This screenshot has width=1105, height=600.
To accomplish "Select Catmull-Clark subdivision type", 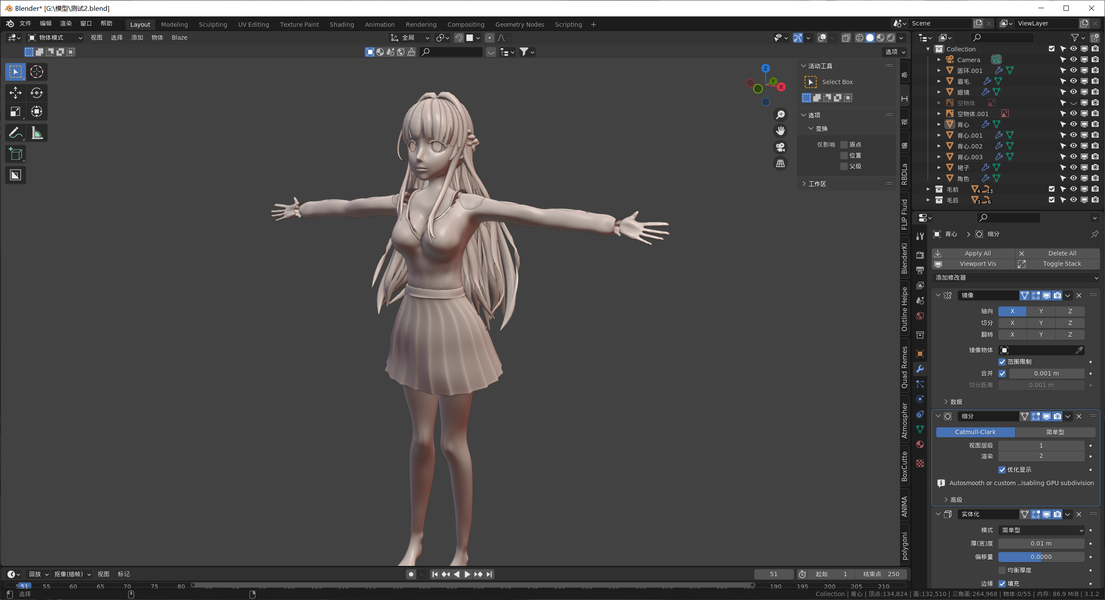I will [975, 432].
